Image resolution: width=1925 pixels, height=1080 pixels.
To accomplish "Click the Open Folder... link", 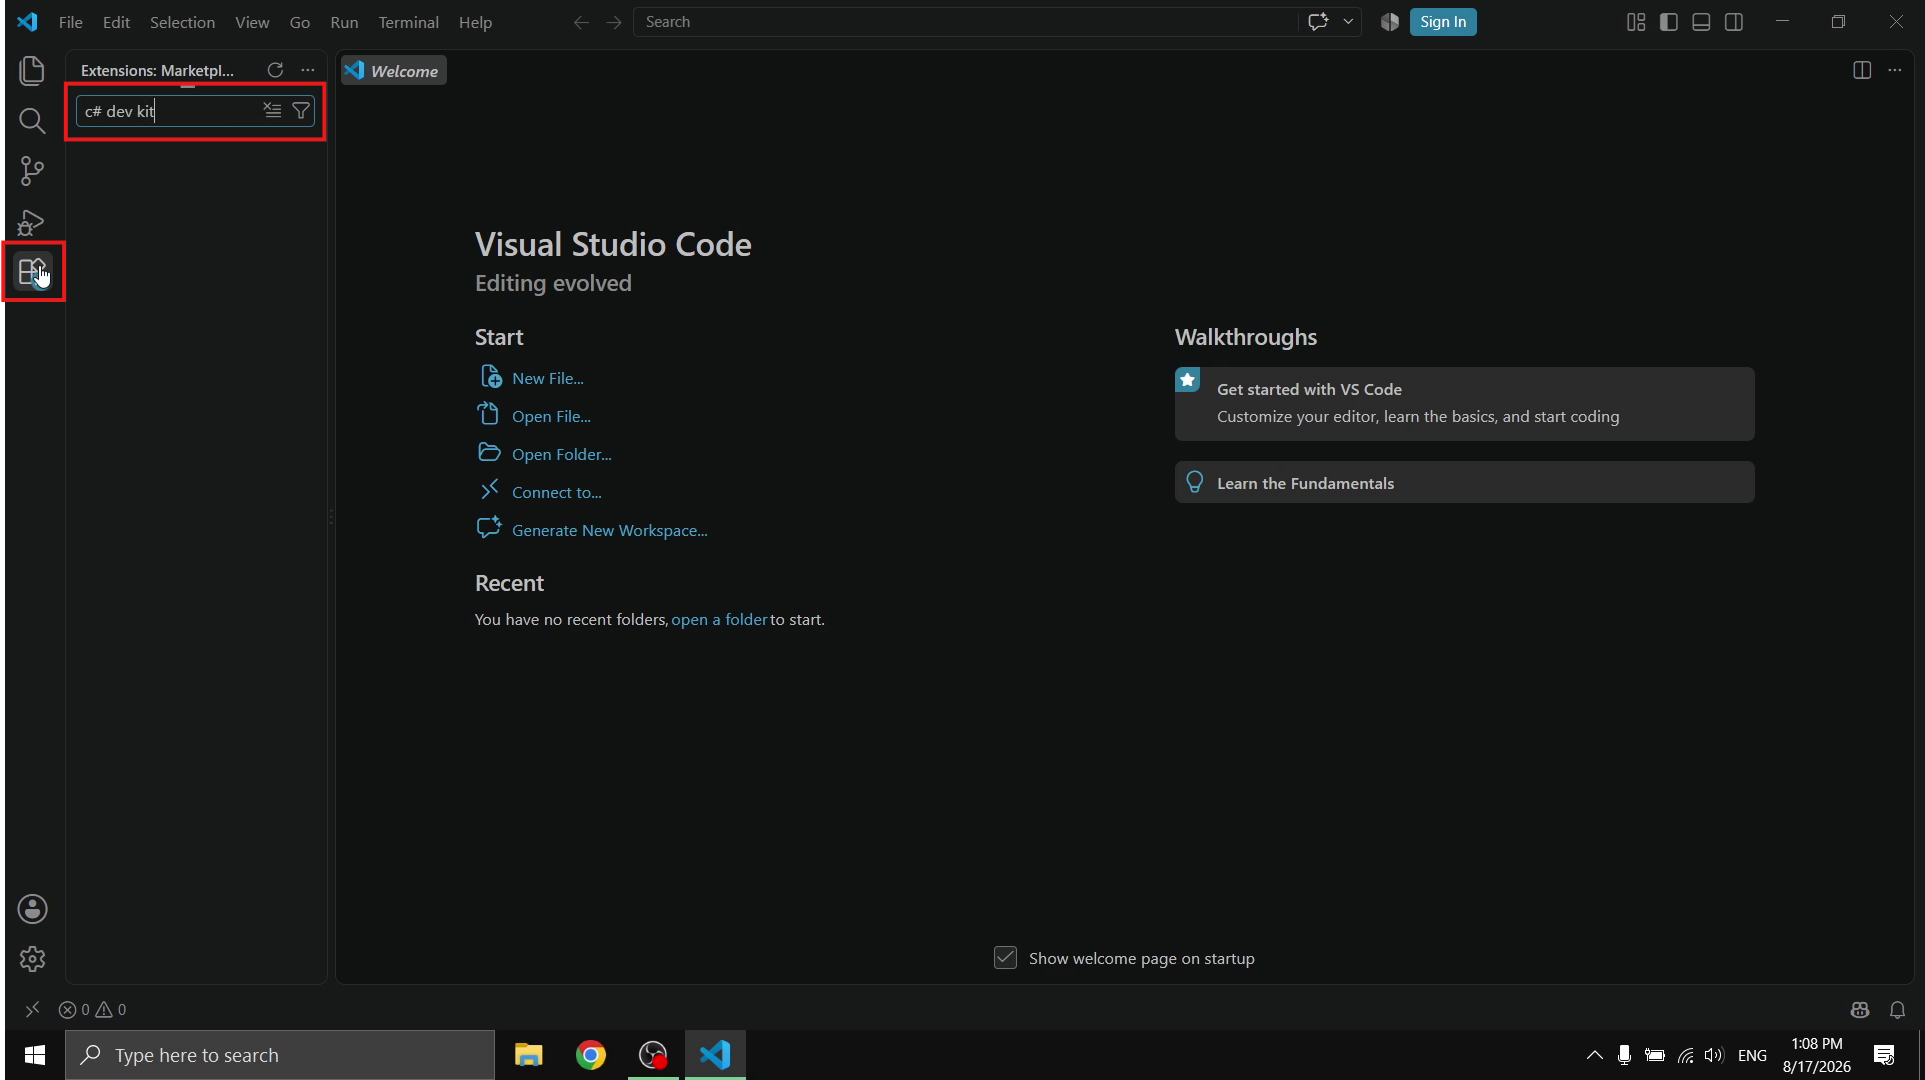I will pos(561,454).
